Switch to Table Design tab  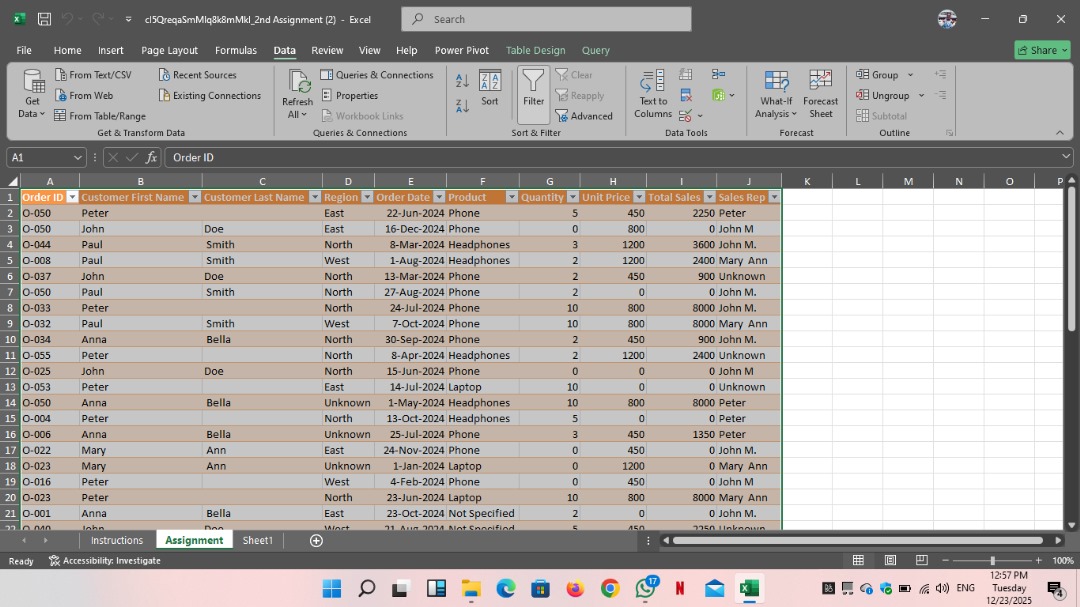(x=535, y=50)
